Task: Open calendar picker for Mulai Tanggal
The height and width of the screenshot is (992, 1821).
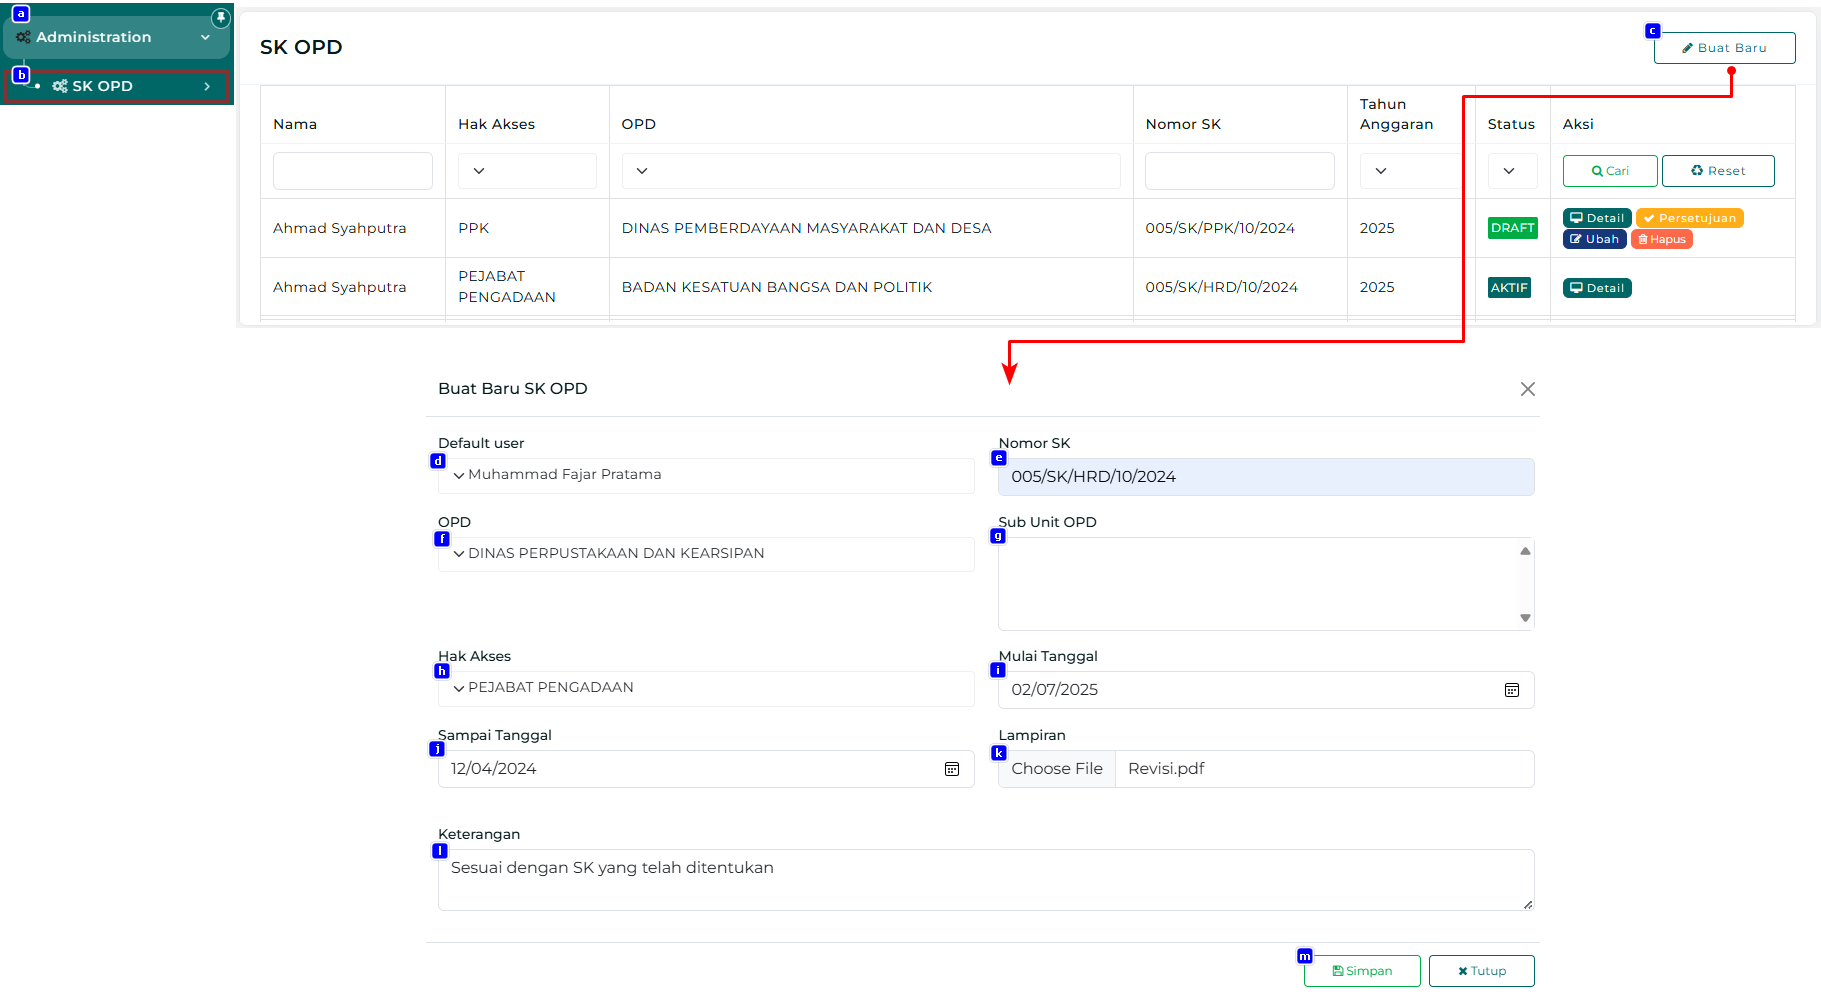Action: [x=1511, y=690]
